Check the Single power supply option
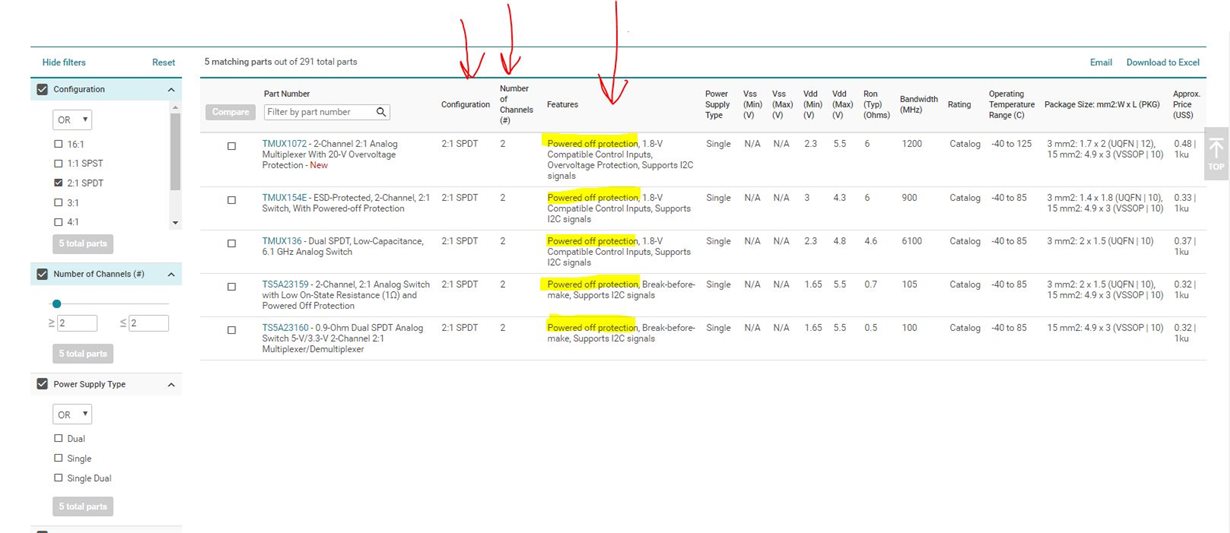Screen dimensions: 1230x533 (58, 459)
